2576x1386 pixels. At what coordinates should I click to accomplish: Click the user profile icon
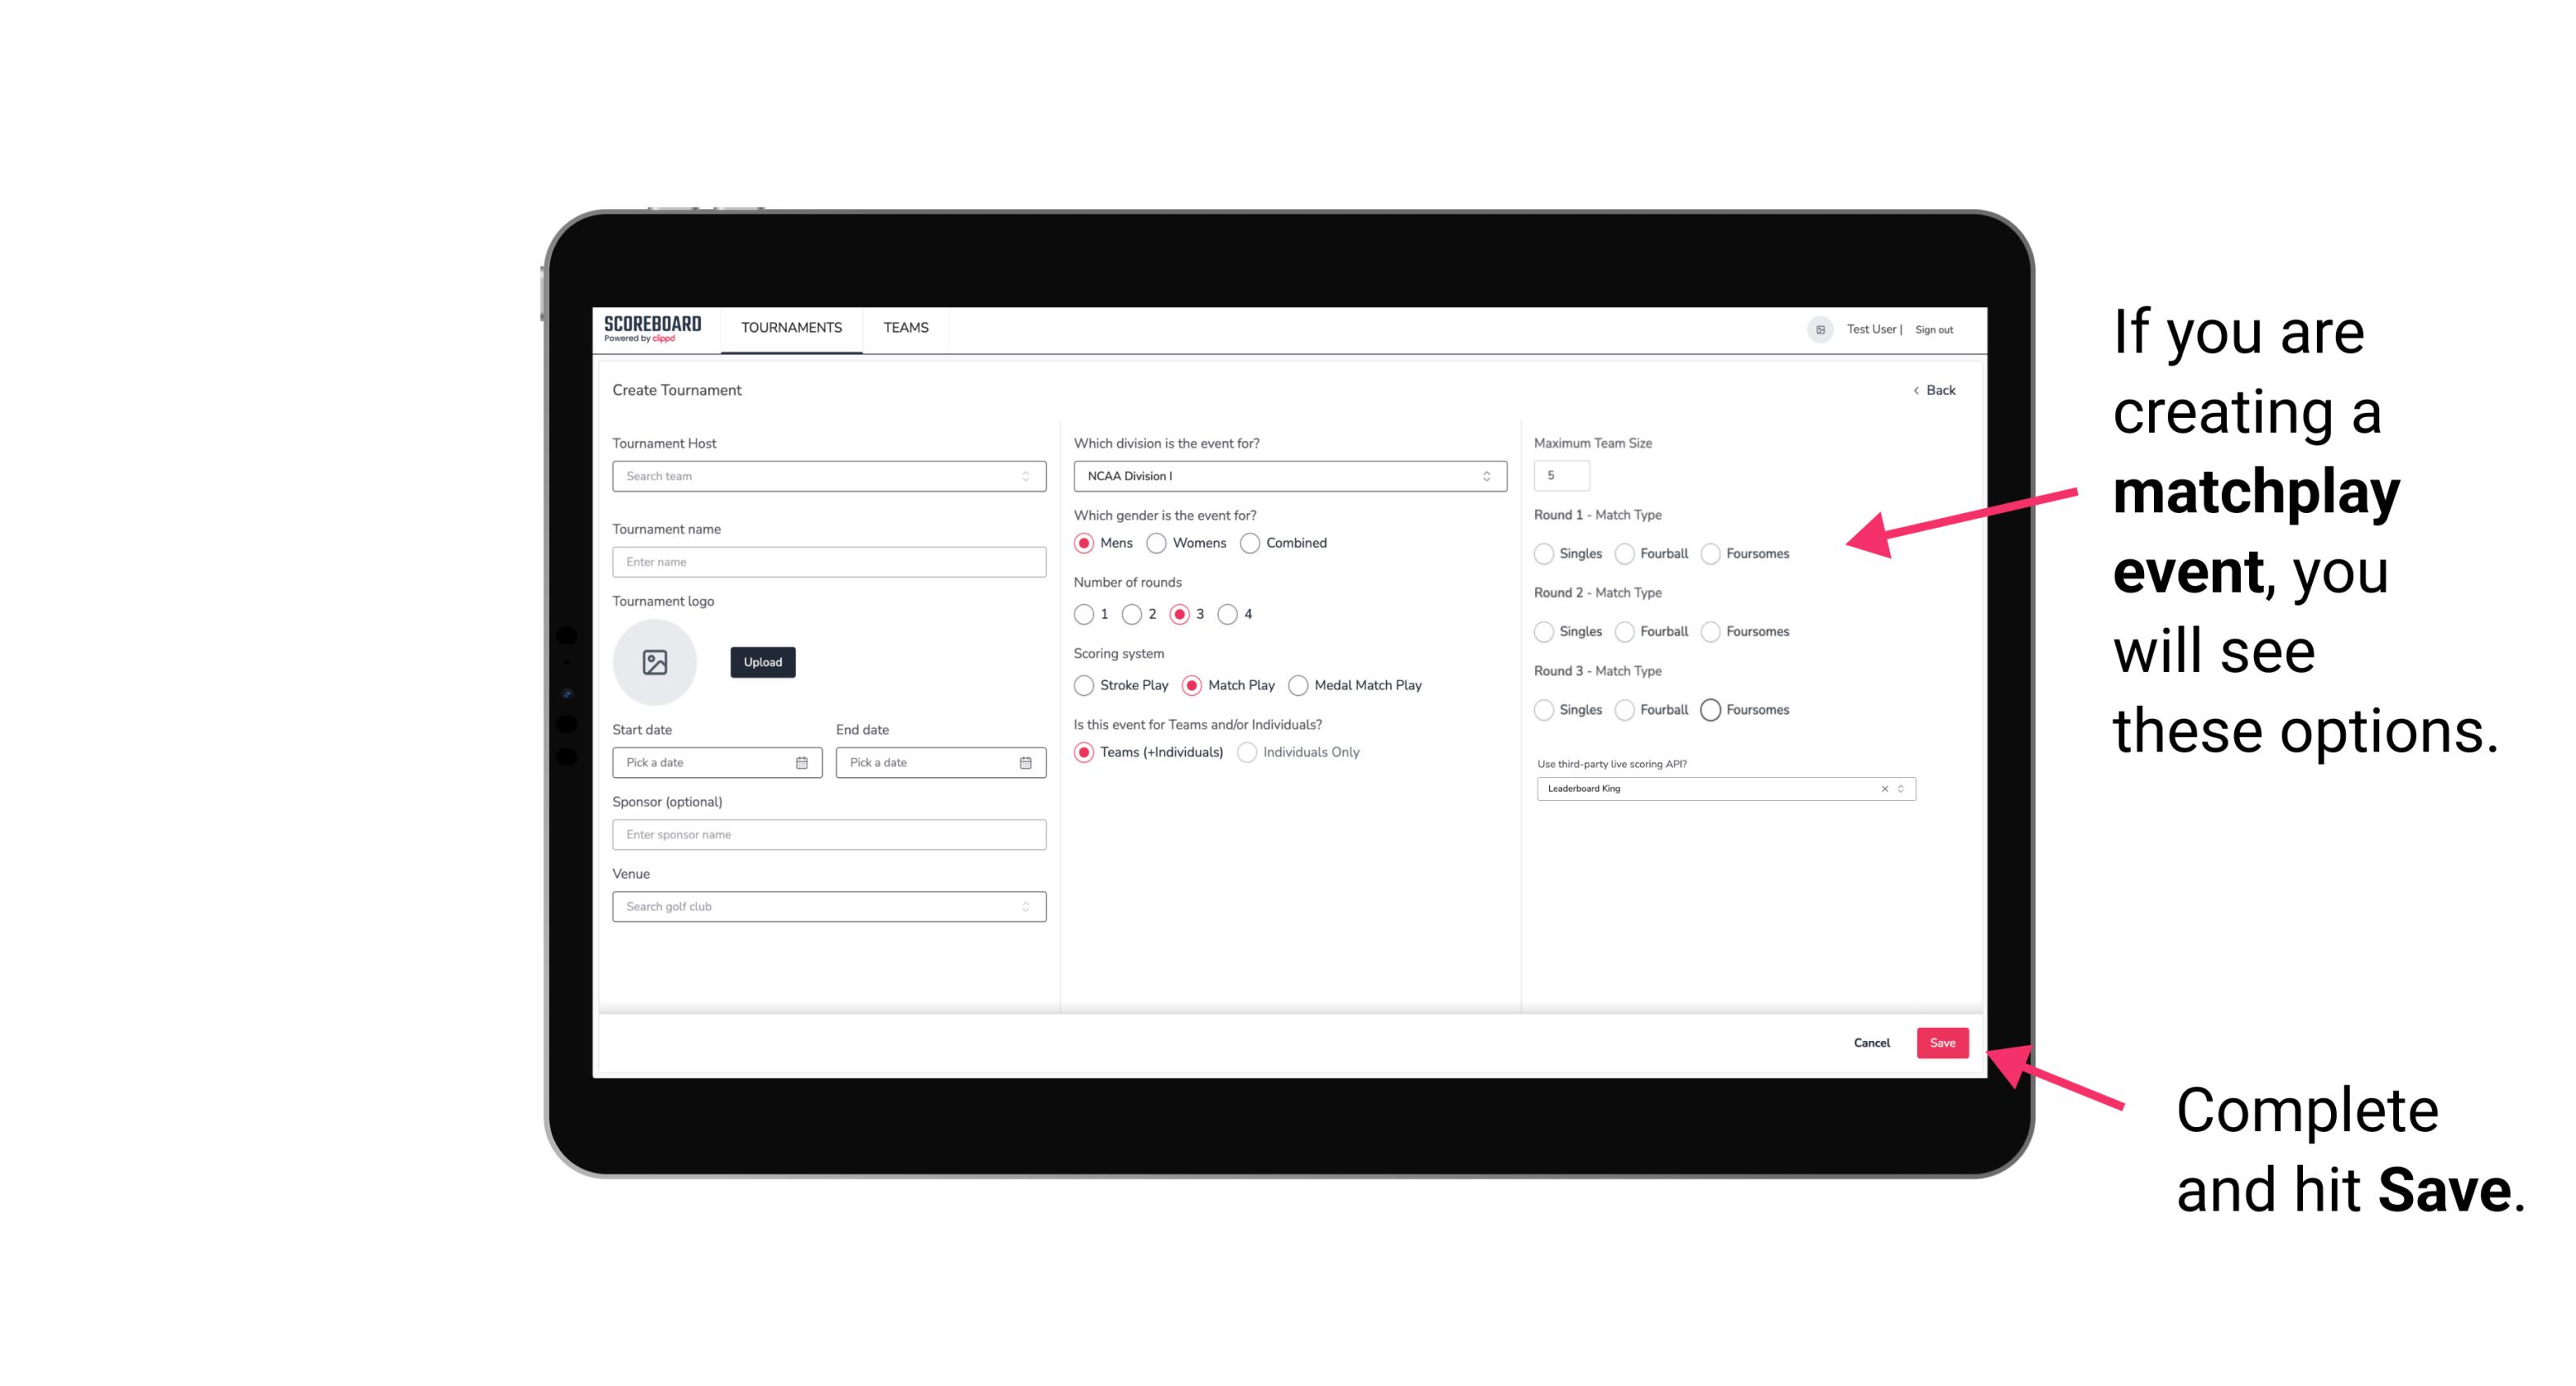(x=1815, y=328)
